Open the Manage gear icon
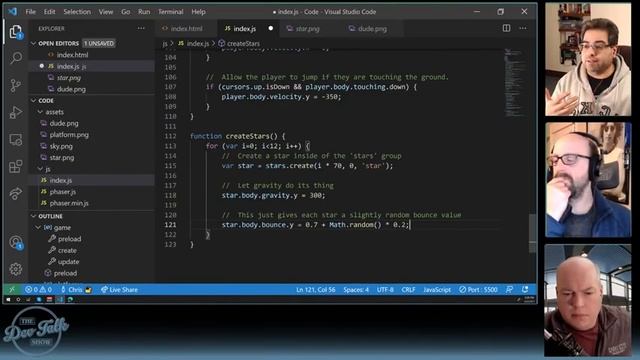The width and height of the screenshot is (640, 360). click(x=16, y=269)
